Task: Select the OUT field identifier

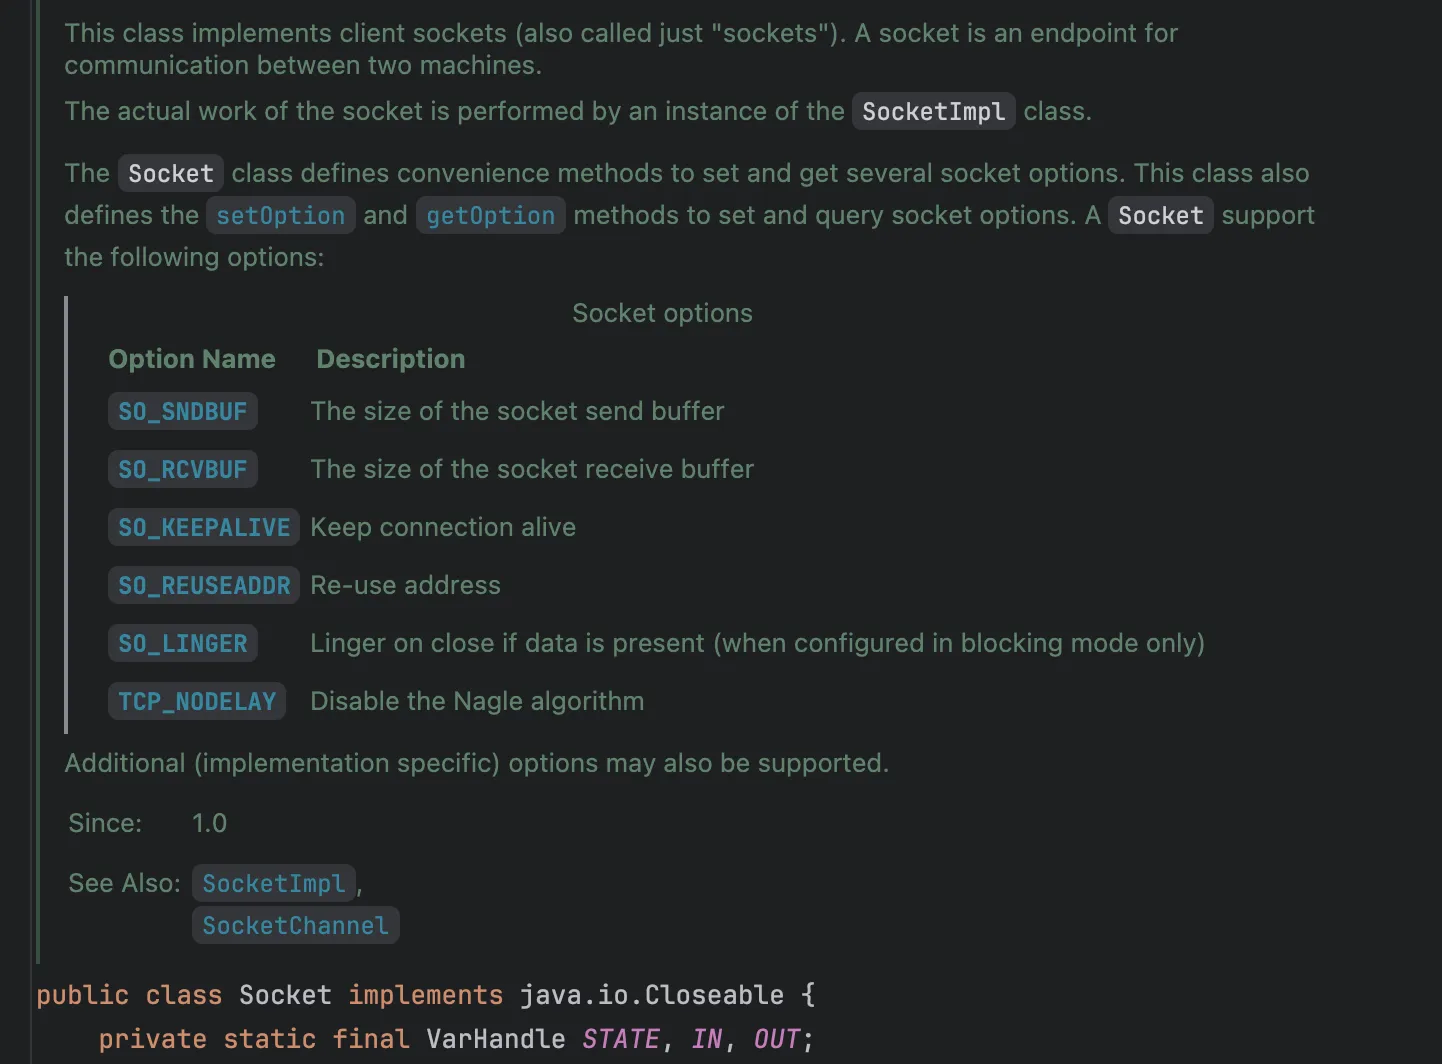Action: (x=776, y=1039)
